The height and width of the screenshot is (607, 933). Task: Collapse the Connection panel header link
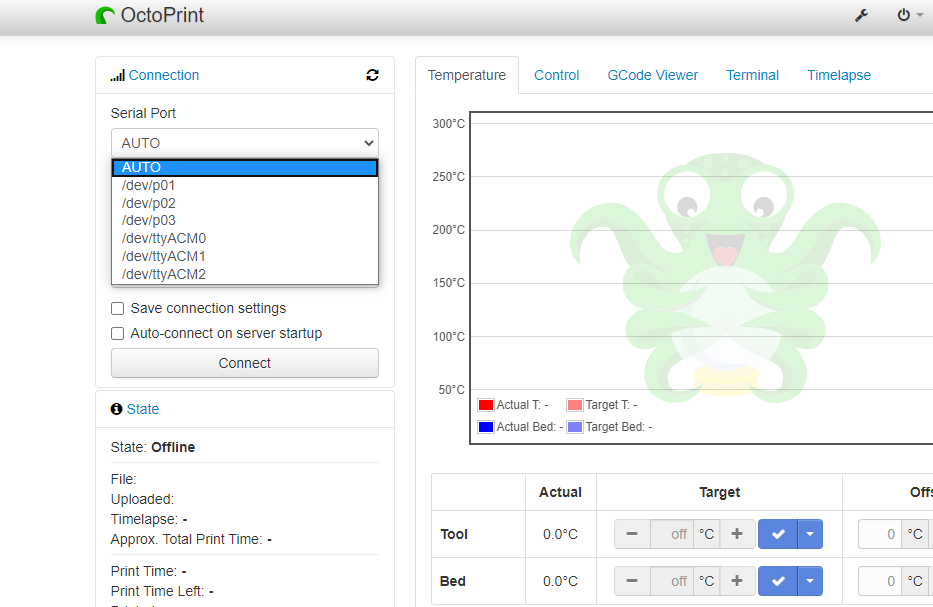click(x=164, y=75)
